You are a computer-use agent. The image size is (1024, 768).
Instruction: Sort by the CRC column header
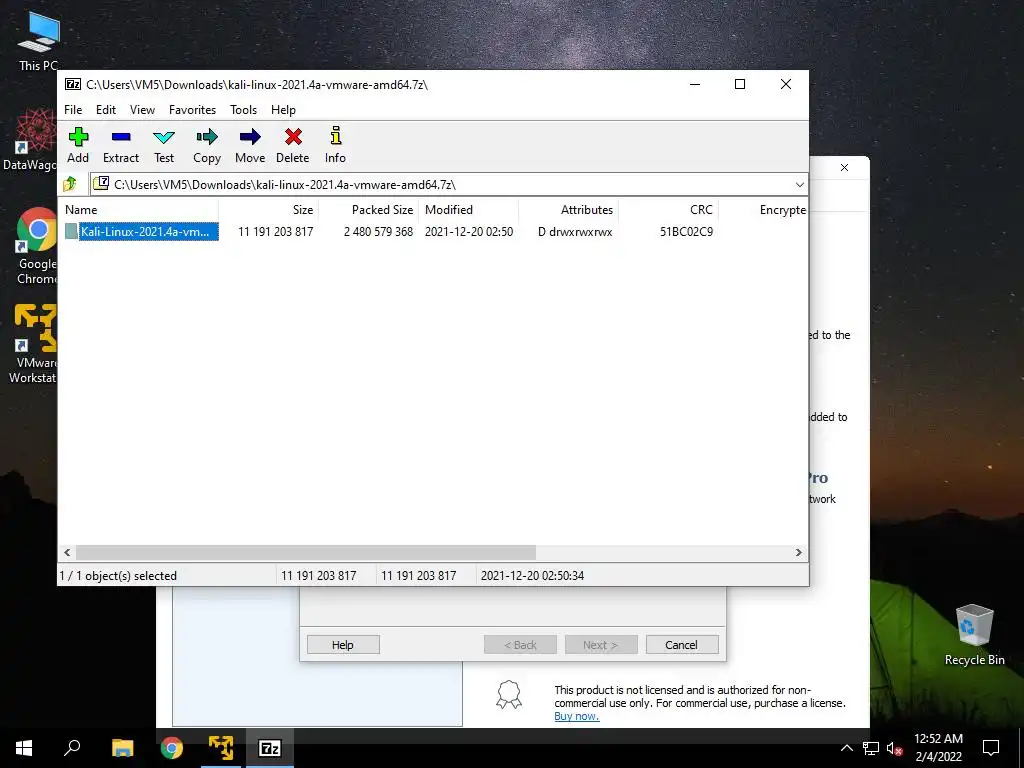pyautogui.click(x=668, y=210)
